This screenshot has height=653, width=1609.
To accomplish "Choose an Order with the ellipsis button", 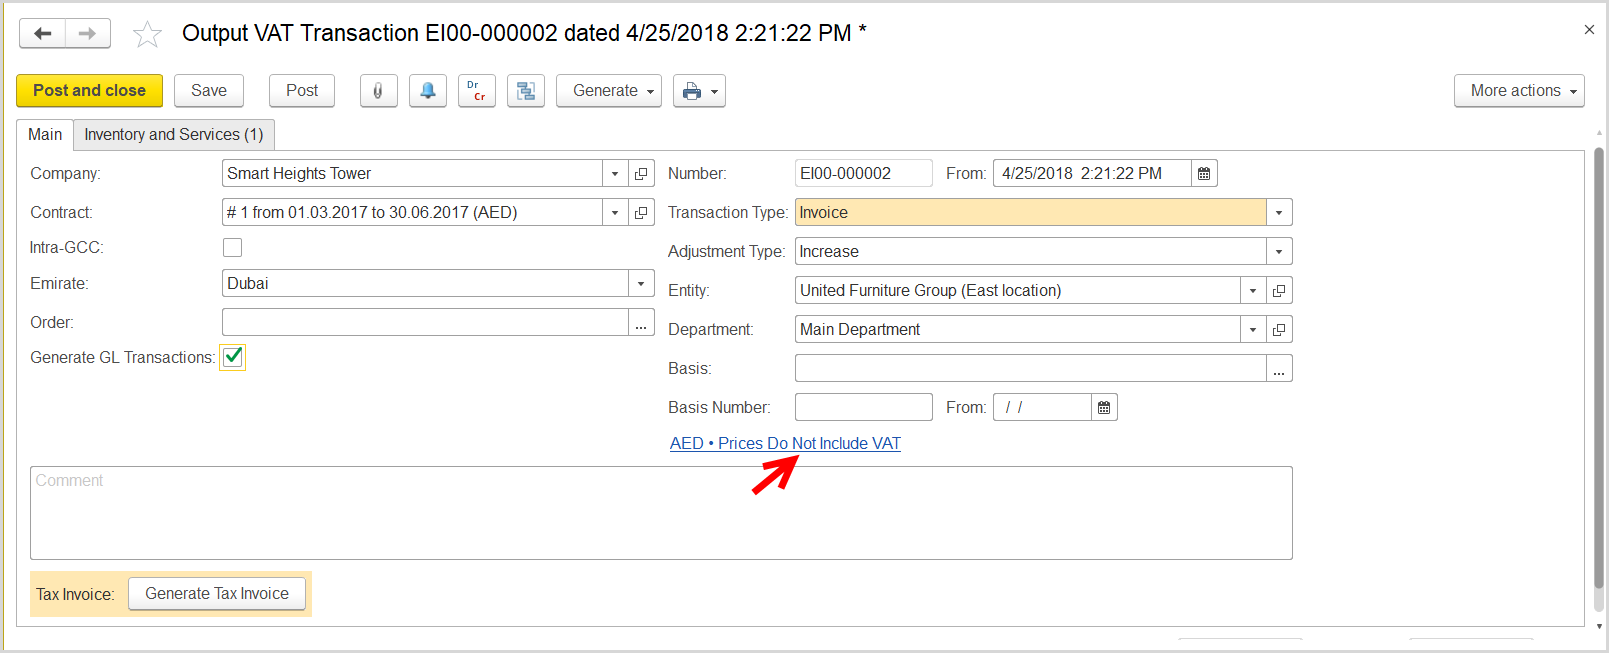I will (x=641, y=323).
